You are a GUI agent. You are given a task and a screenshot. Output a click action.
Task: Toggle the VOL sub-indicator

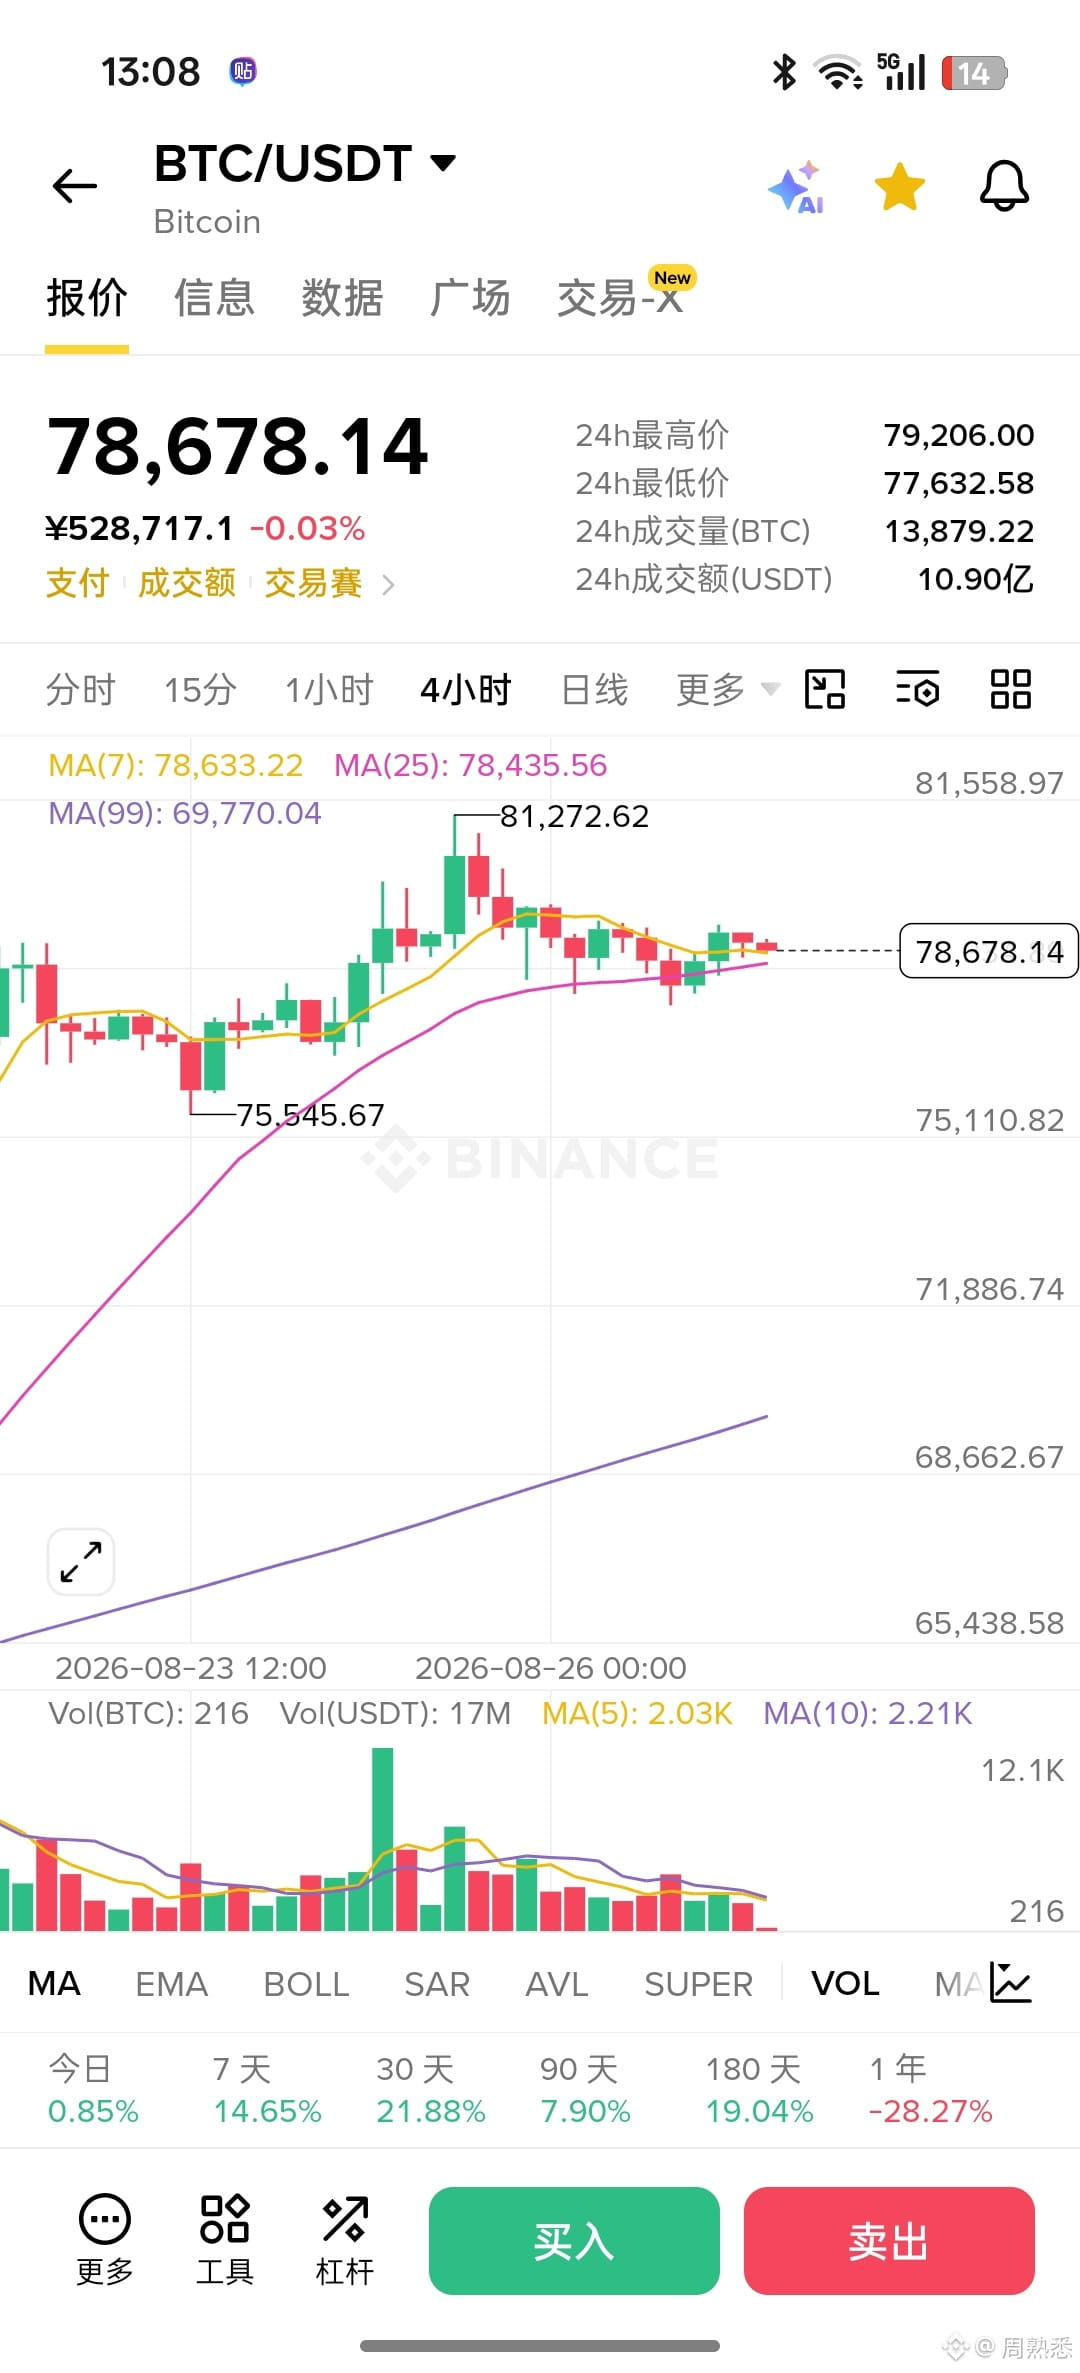coord(845,1983)
